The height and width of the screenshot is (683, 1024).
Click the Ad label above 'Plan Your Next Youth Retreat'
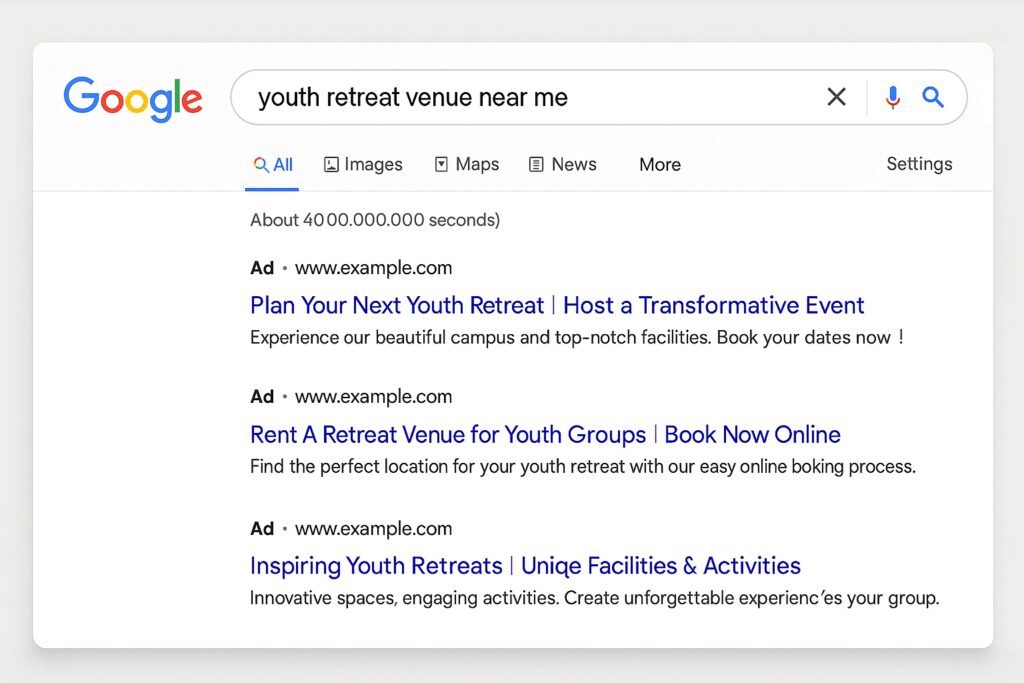[262, 268]
